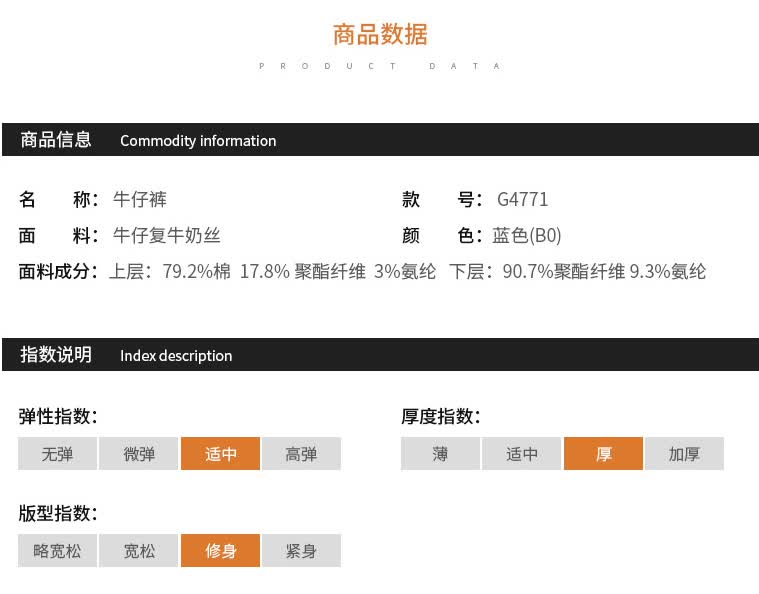Select the 略宽松 fit option
Viewport: 759px width, 594px height.
[58, 550]
